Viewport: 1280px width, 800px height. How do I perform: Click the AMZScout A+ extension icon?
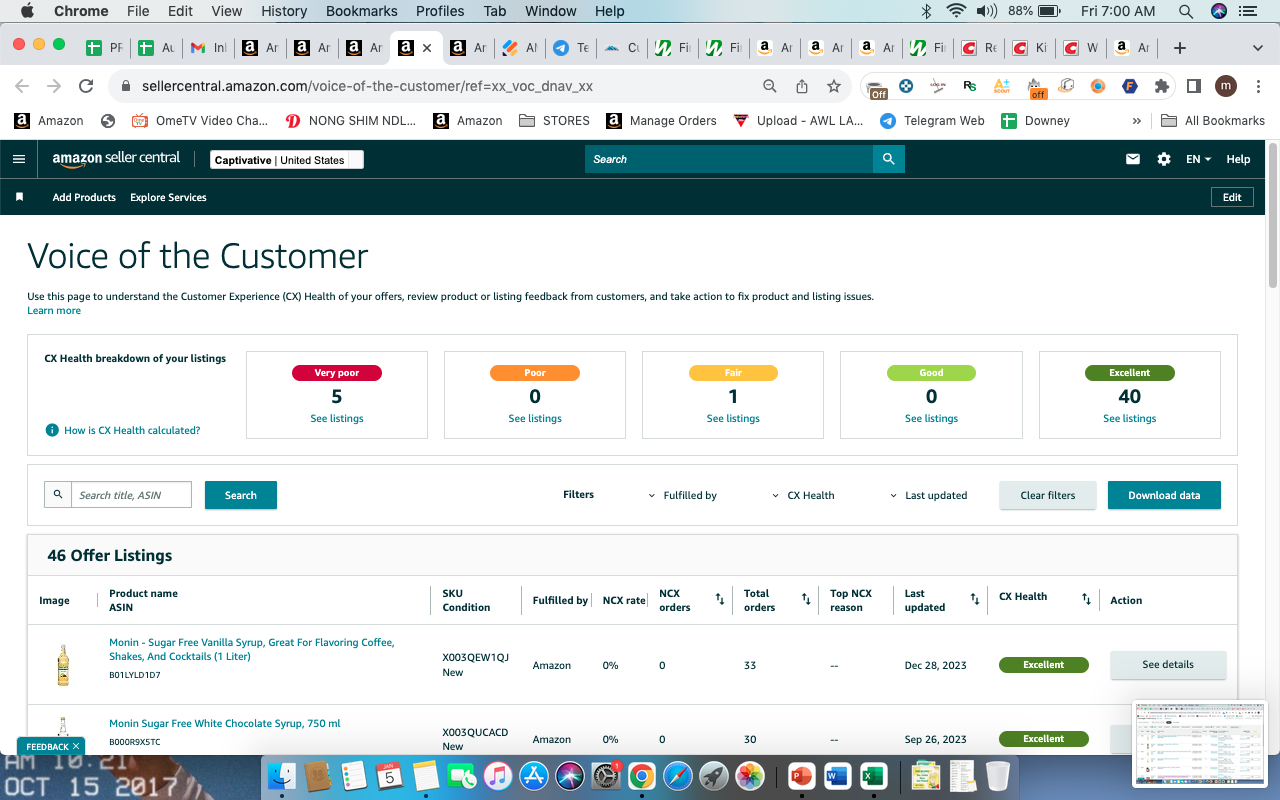[x=1001, y=86]
